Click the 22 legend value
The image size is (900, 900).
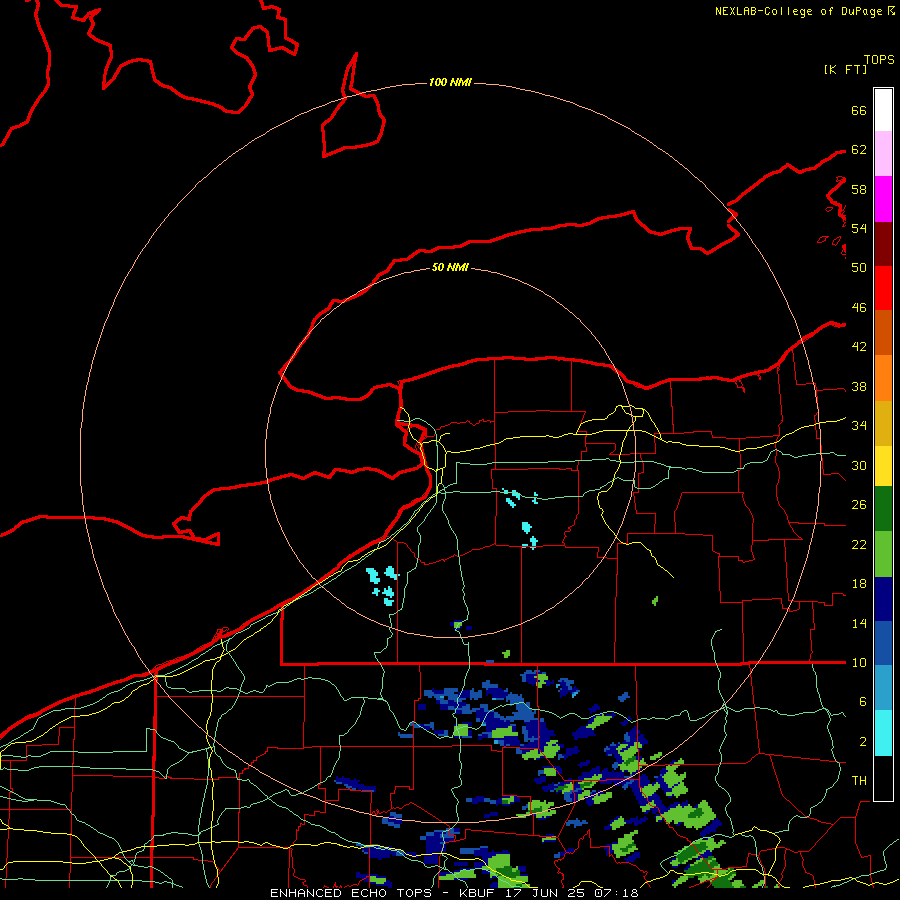859,544
